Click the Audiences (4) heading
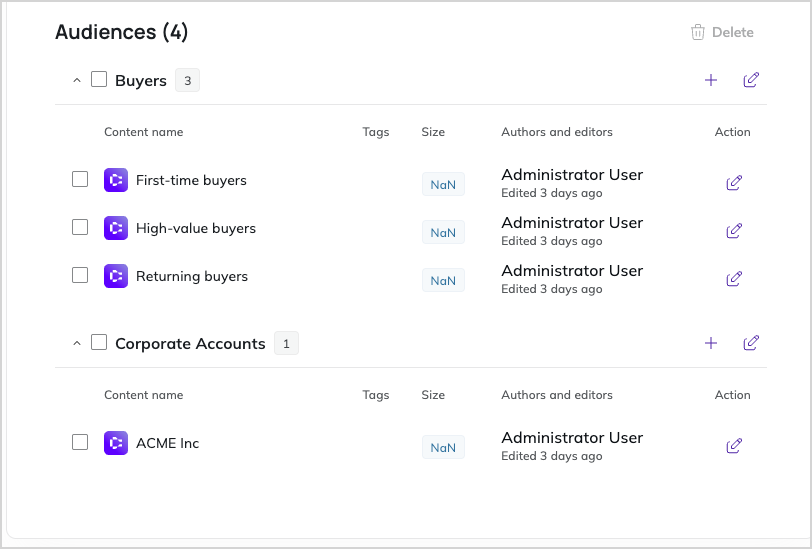 (122, 32)
